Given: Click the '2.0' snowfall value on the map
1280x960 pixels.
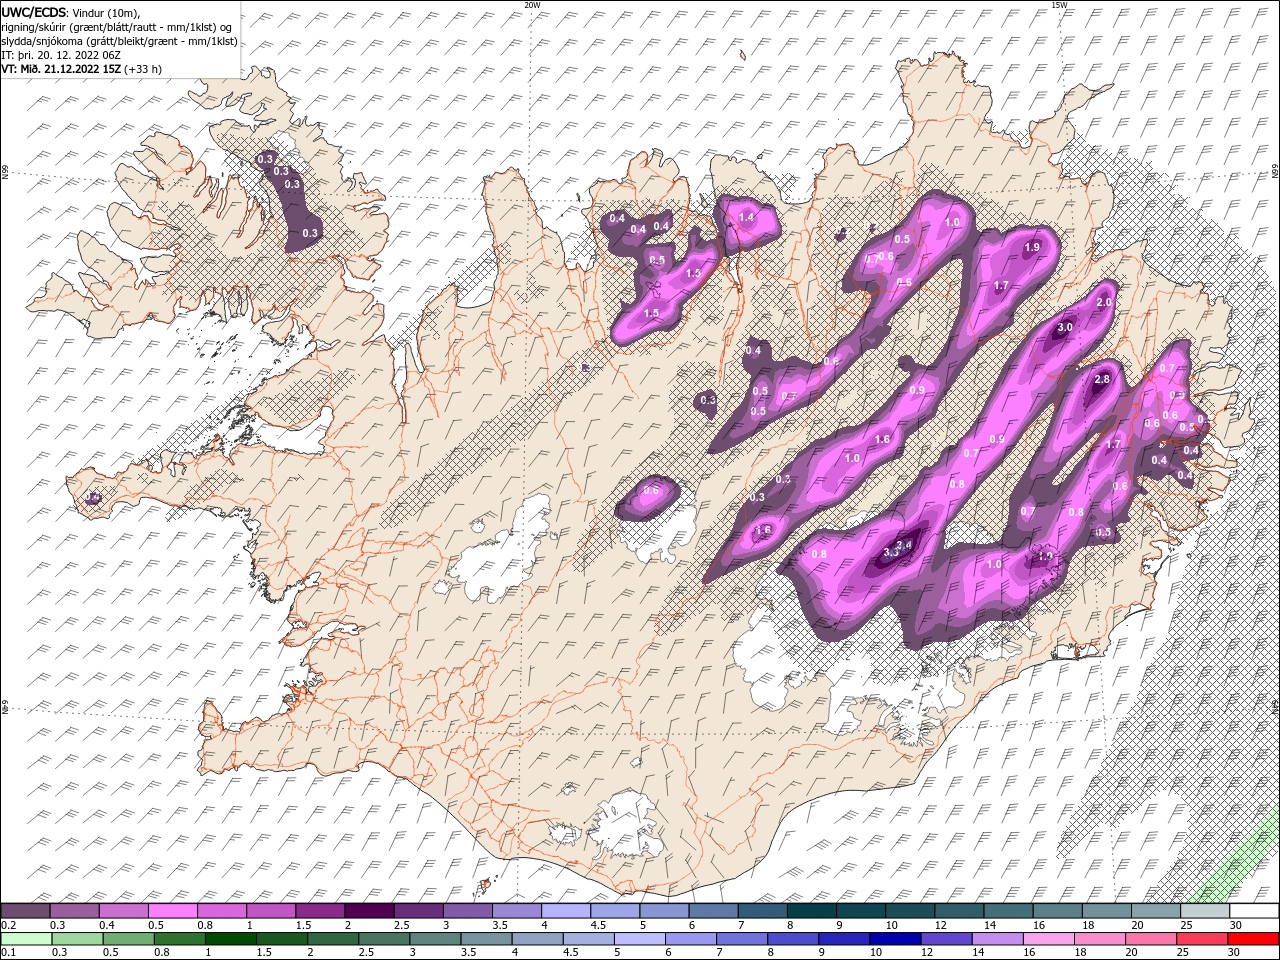Looking at the screenshot, I should tap(1105, 302).
